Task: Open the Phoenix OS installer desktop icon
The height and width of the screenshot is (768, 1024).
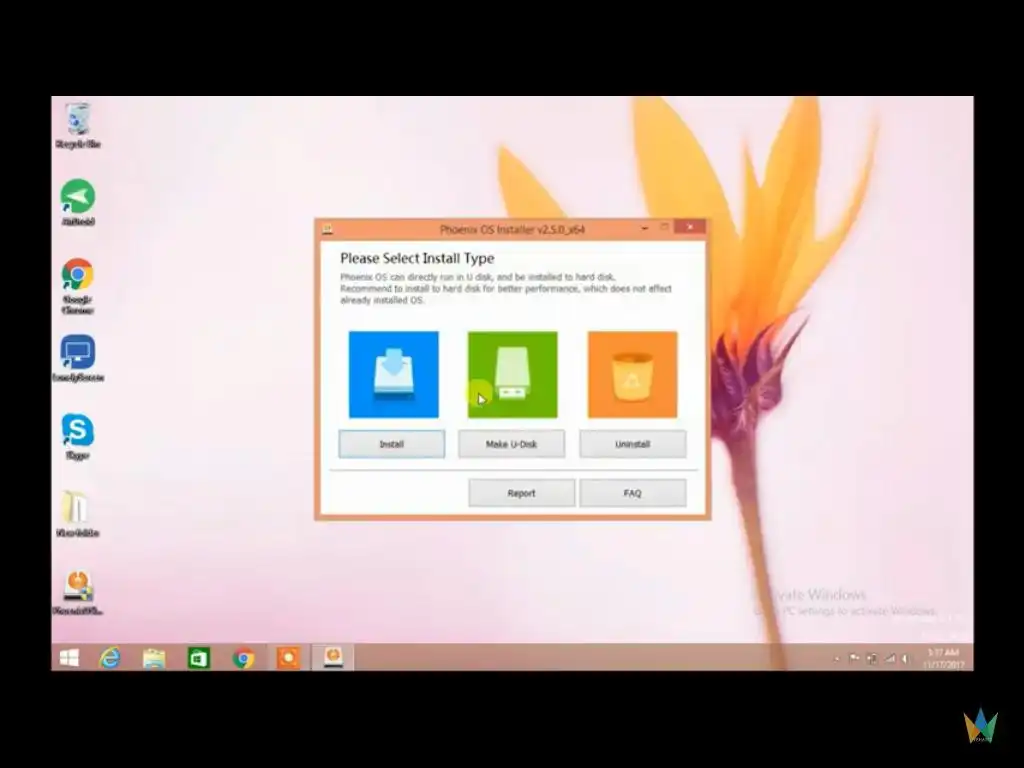Action: (x=78, y=592)
